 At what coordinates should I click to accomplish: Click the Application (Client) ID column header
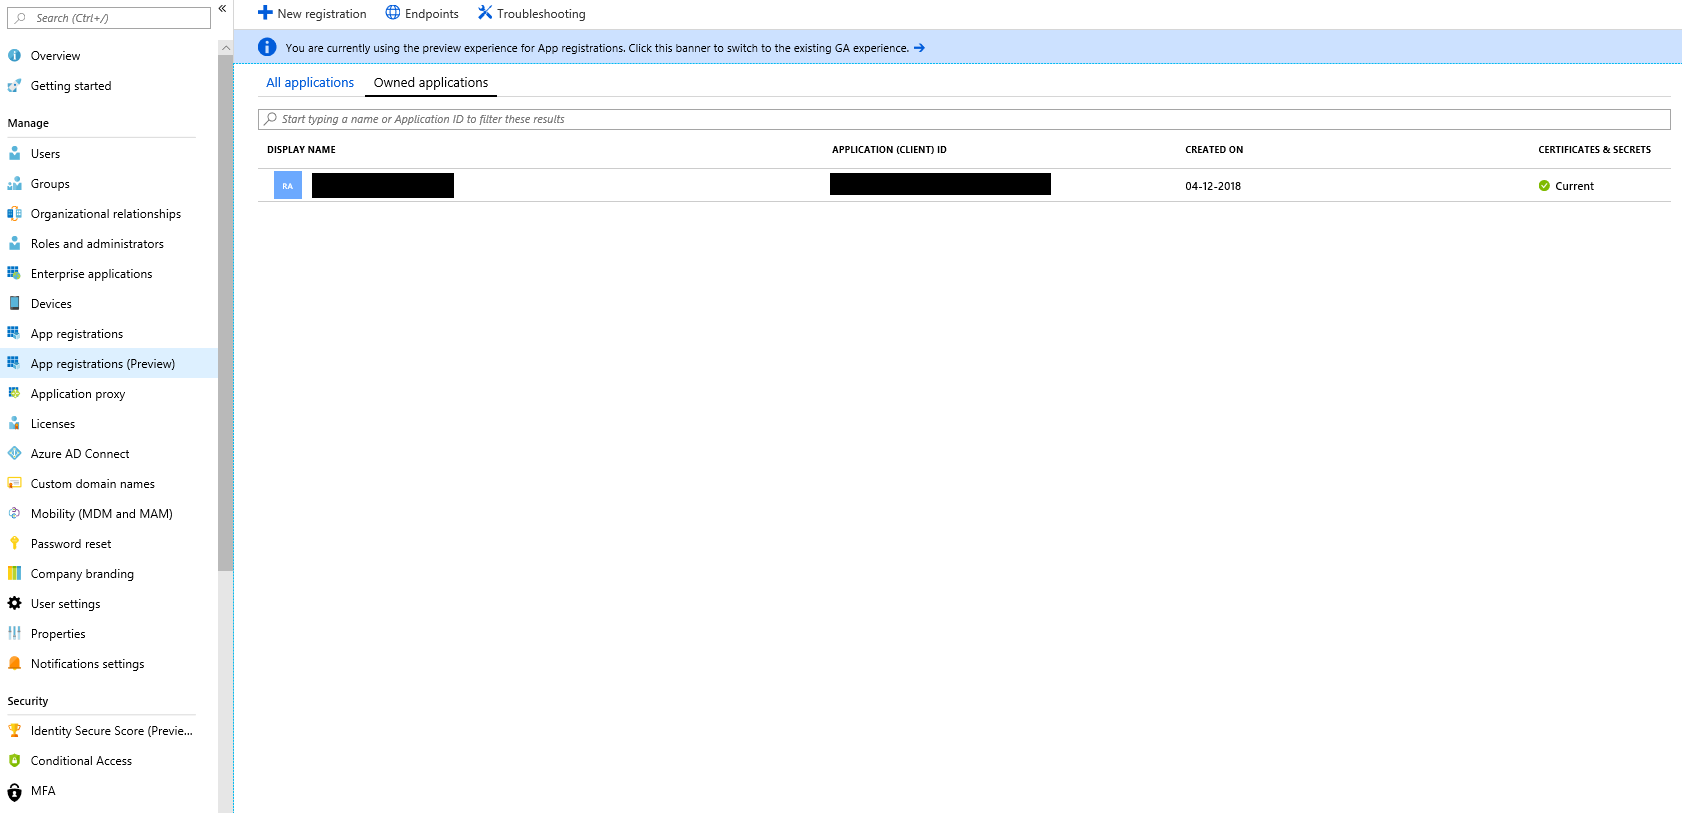[889, 150]
